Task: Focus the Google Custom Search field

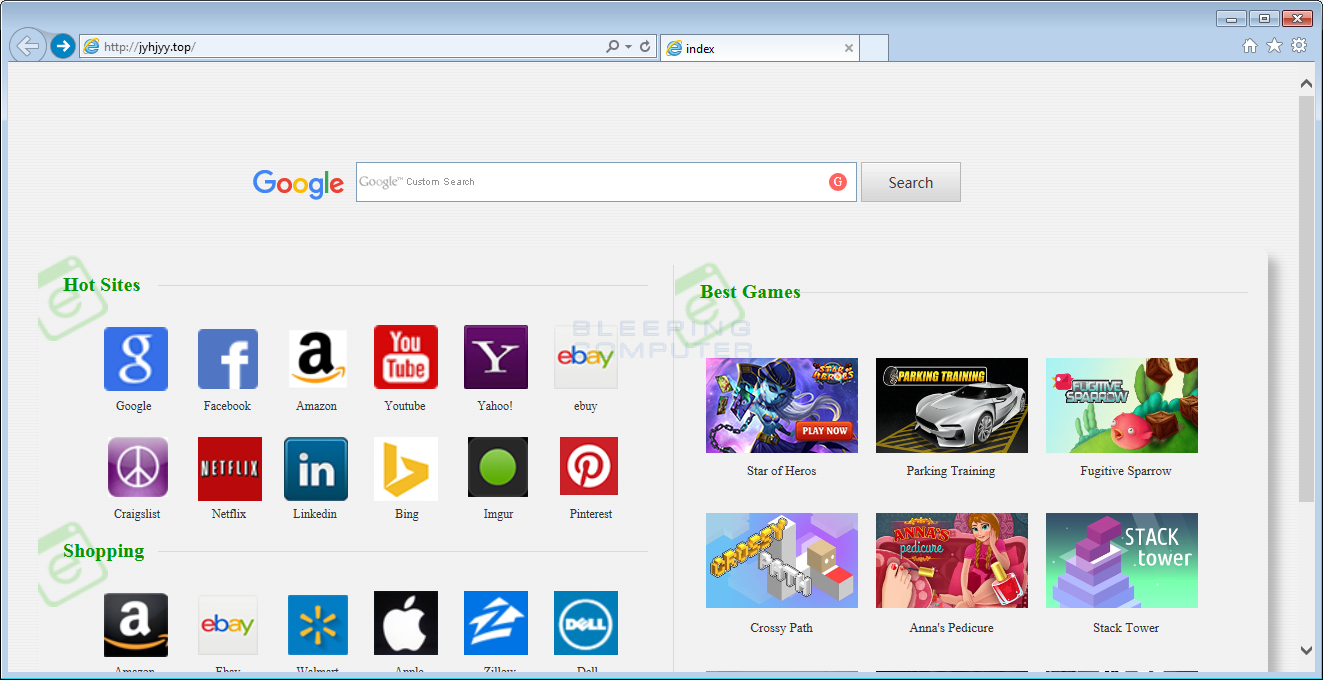Action: coord(606,182)
